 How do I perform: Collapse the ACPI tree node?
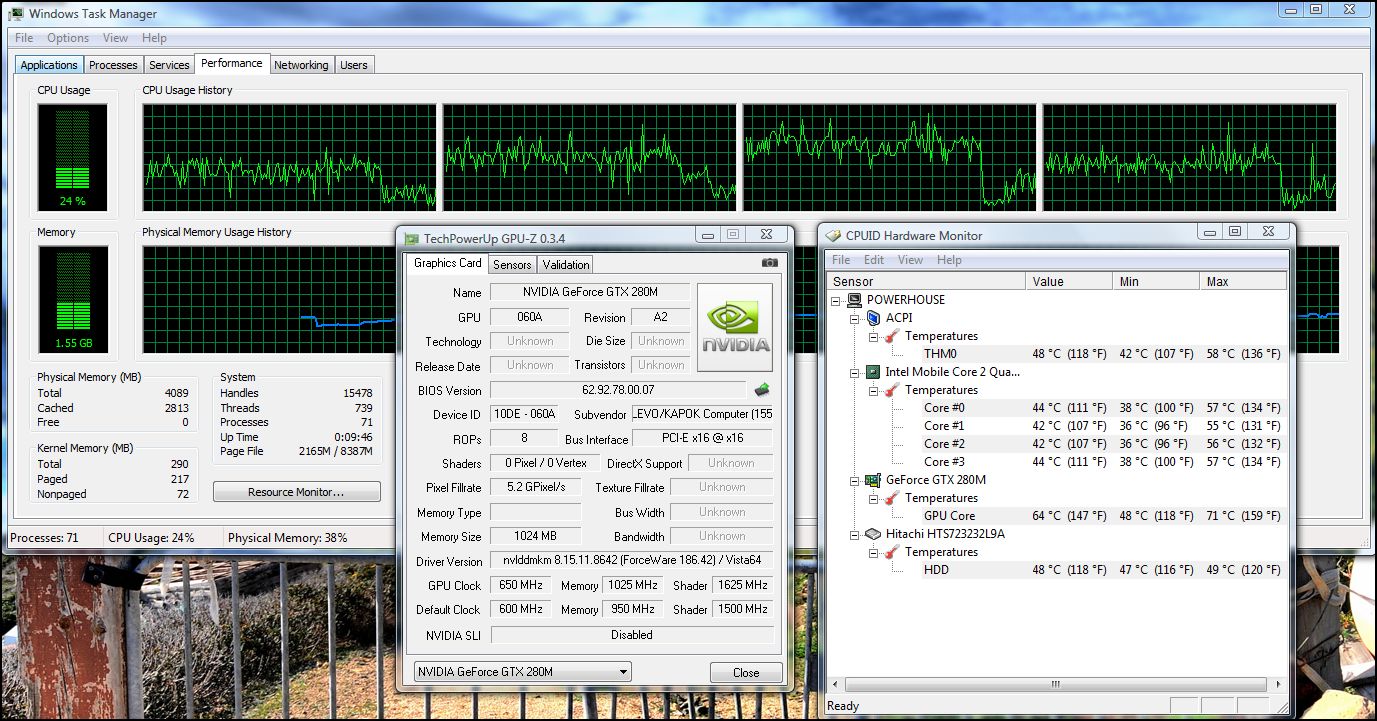tap(855, 318)
